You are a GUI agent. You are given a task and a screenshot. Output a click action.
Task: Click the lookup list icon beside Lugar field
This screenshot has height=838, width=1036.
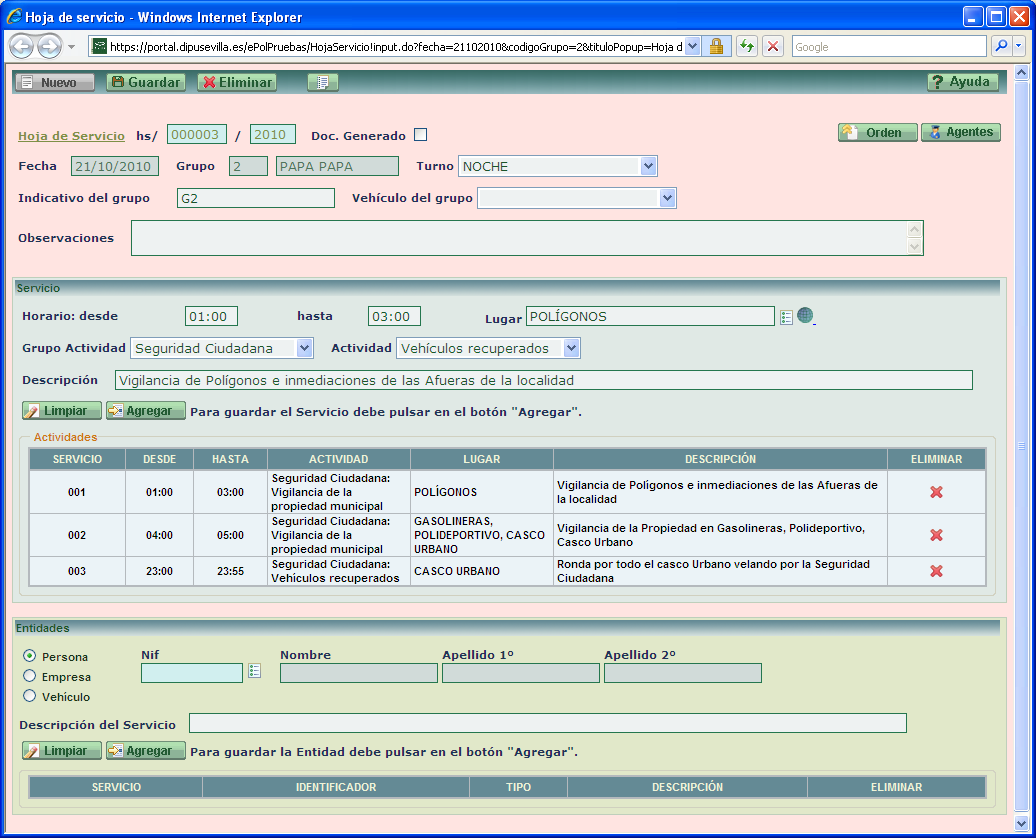pos(786,317)
